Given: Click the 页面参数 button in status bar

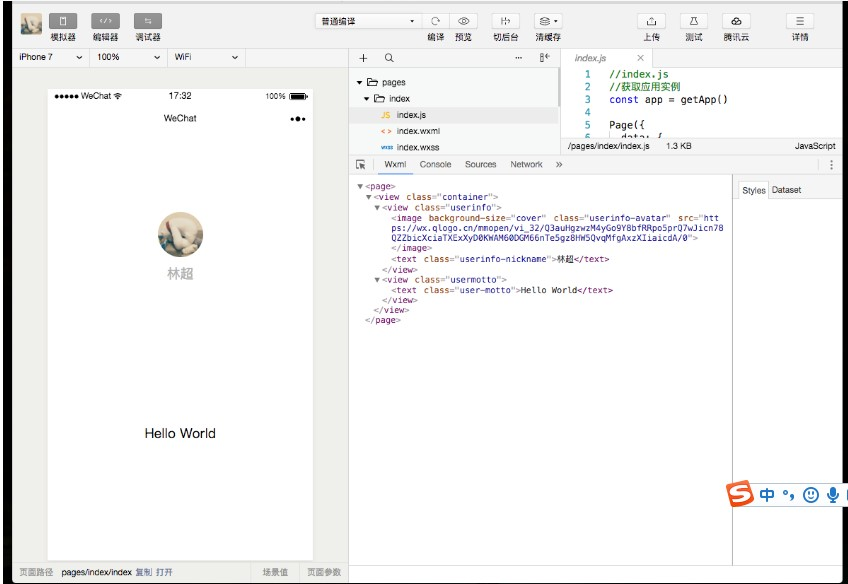Looking at the screenshot, I should tap(324, 572).
